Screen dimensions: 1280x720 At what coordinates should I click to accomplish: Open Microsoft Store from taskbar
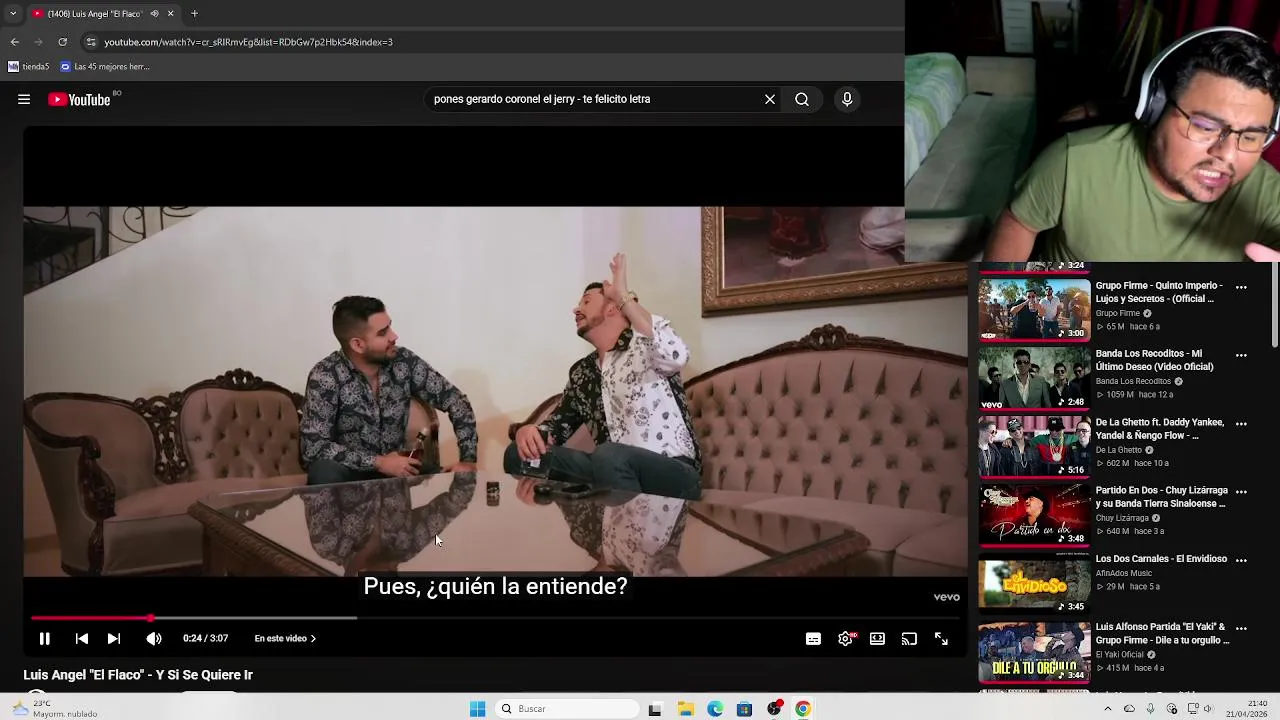click(x=744, y=709)
